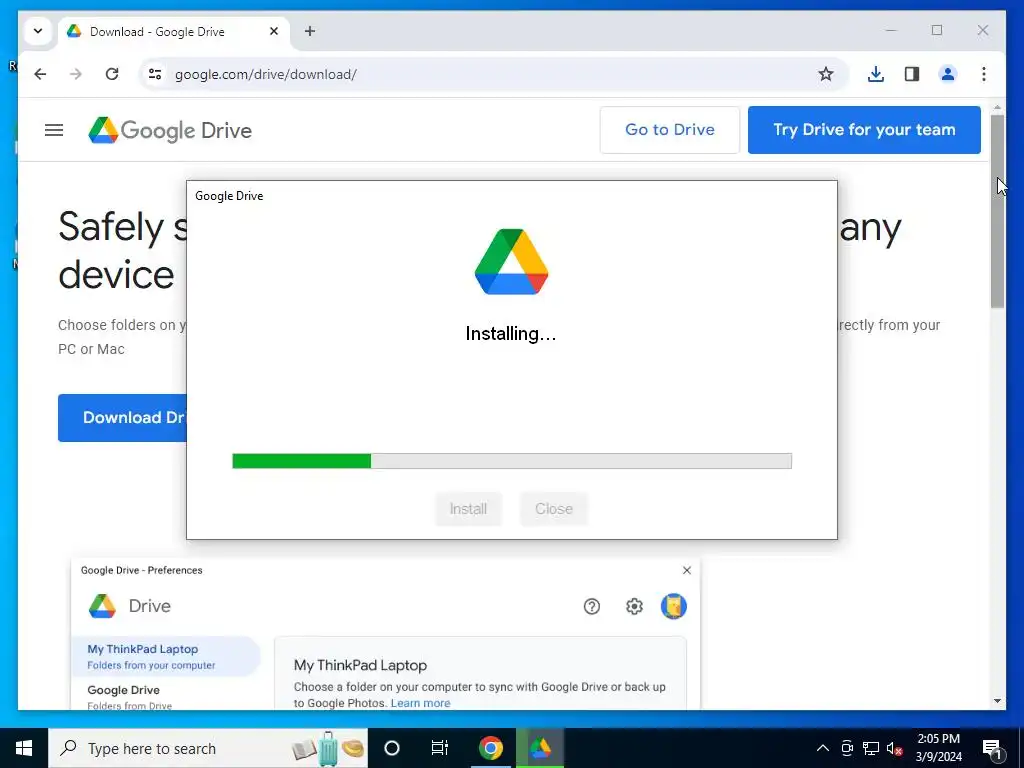1024x768 pixels.
Task: Open Task View on taskbar
Action: pyautogui.click(x=440, y=748)
